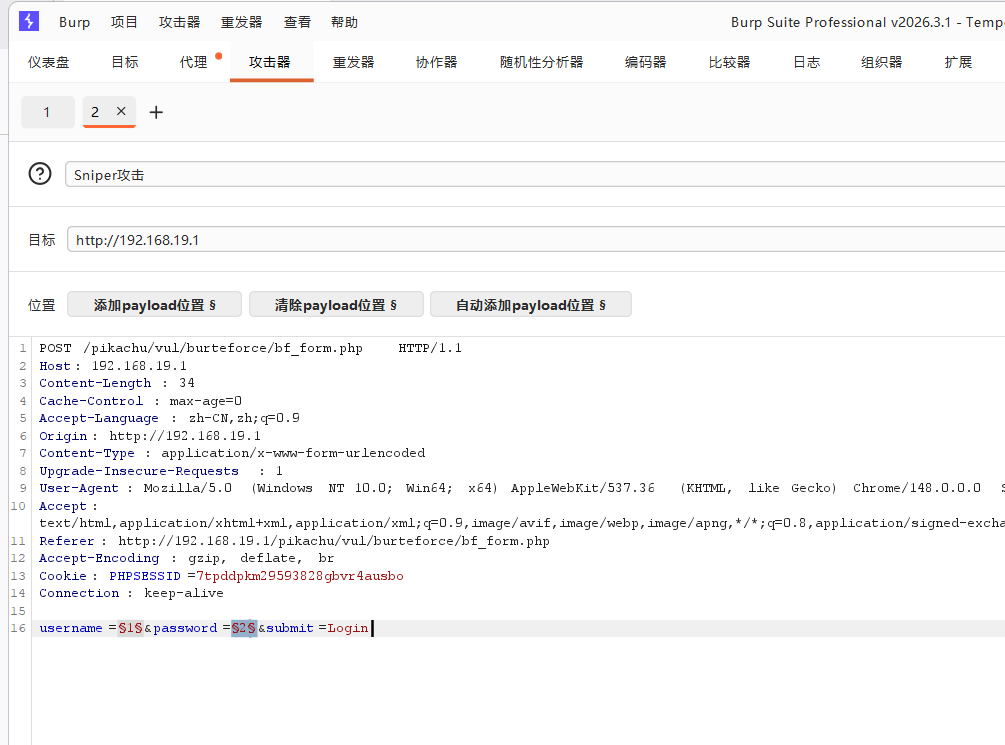Viewport: 1005px width, 745px height.
Task: Click the highlighted §2§ password payload marker
Action: (x=244, y=628)
